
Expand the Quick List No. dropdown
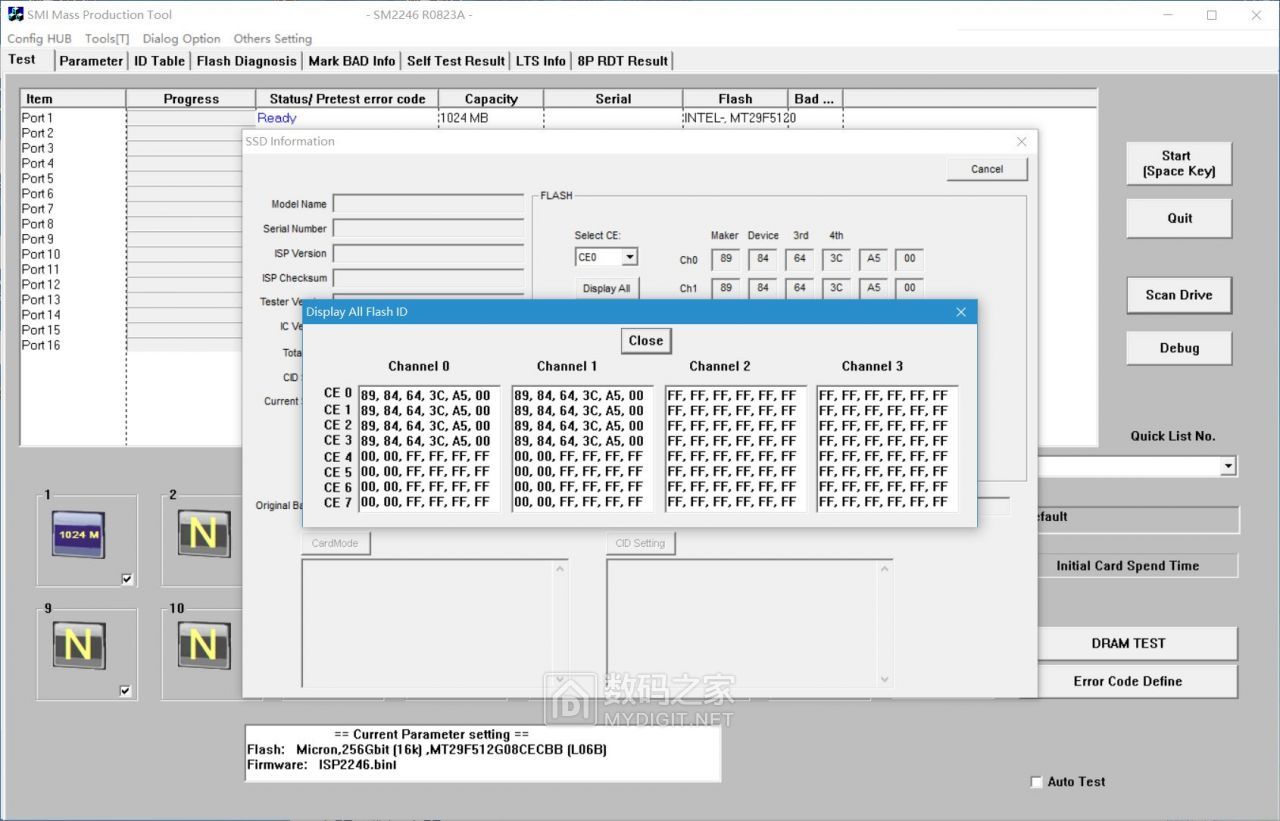[1228, 466]
